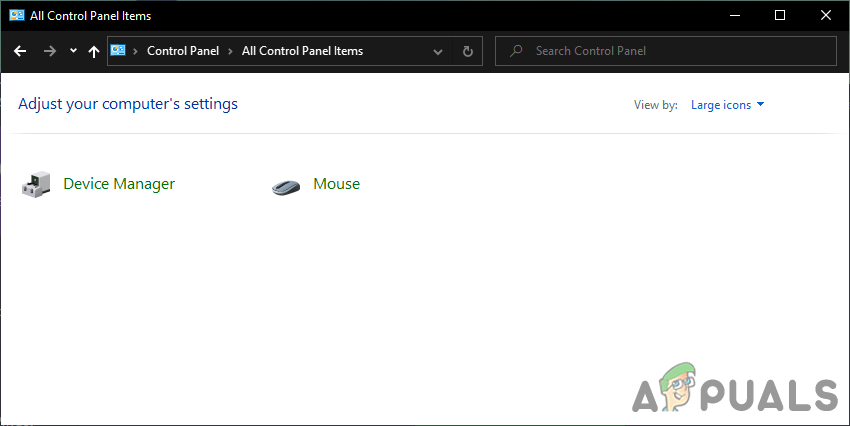
Task: Open the recent locations dropdown arrow
Action: point(73,51)
